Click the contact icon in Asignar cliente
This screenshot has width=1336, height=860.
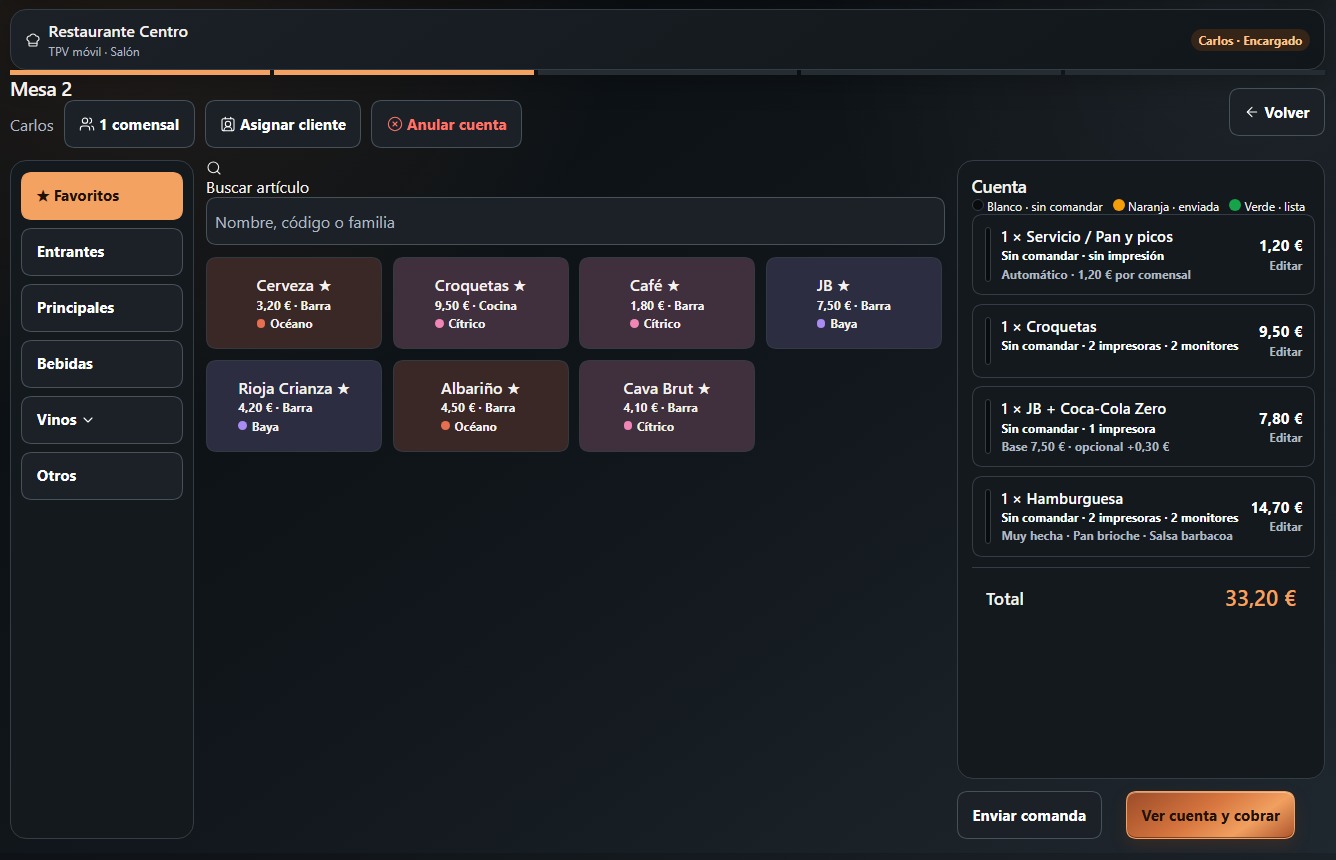pyautogui.click(x=228, y=124)
